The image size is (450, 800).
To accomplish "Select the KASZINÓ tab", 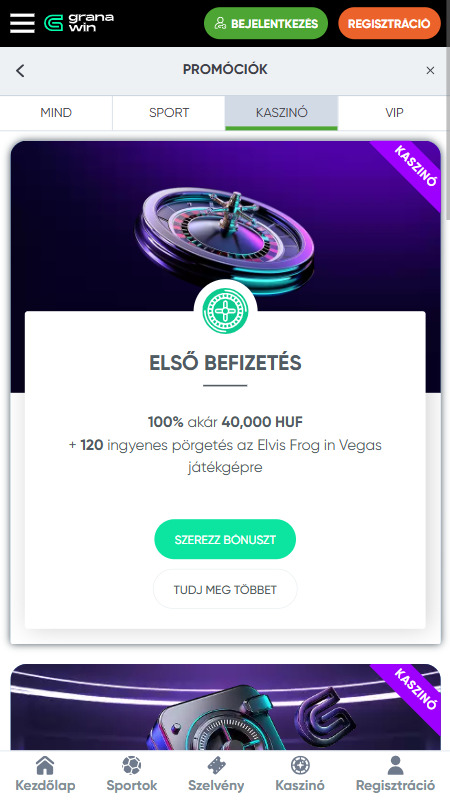I will 282,113.
